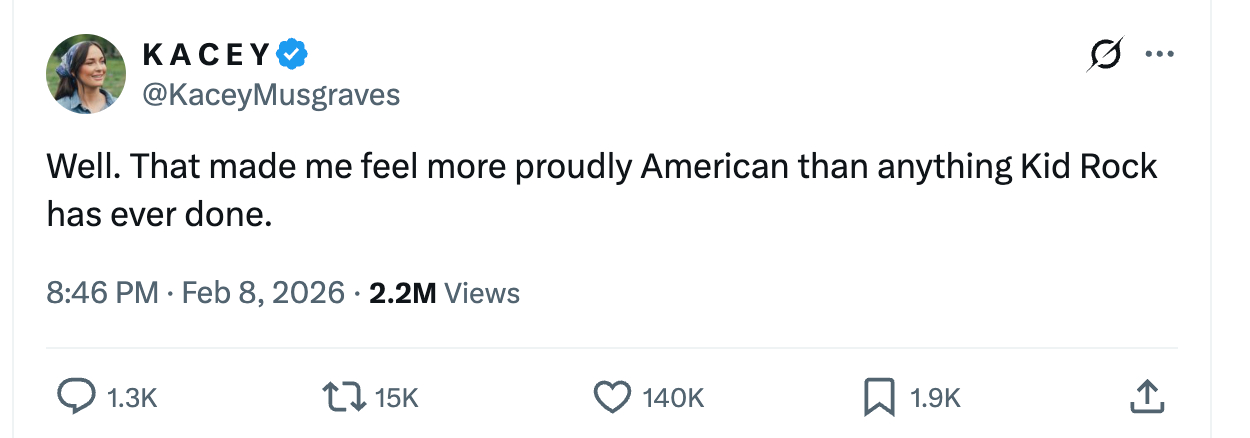This screenshot has height=438, width=1250.
Task: Click the Grok slashed-circle icon
Action: pos(1104,56)
